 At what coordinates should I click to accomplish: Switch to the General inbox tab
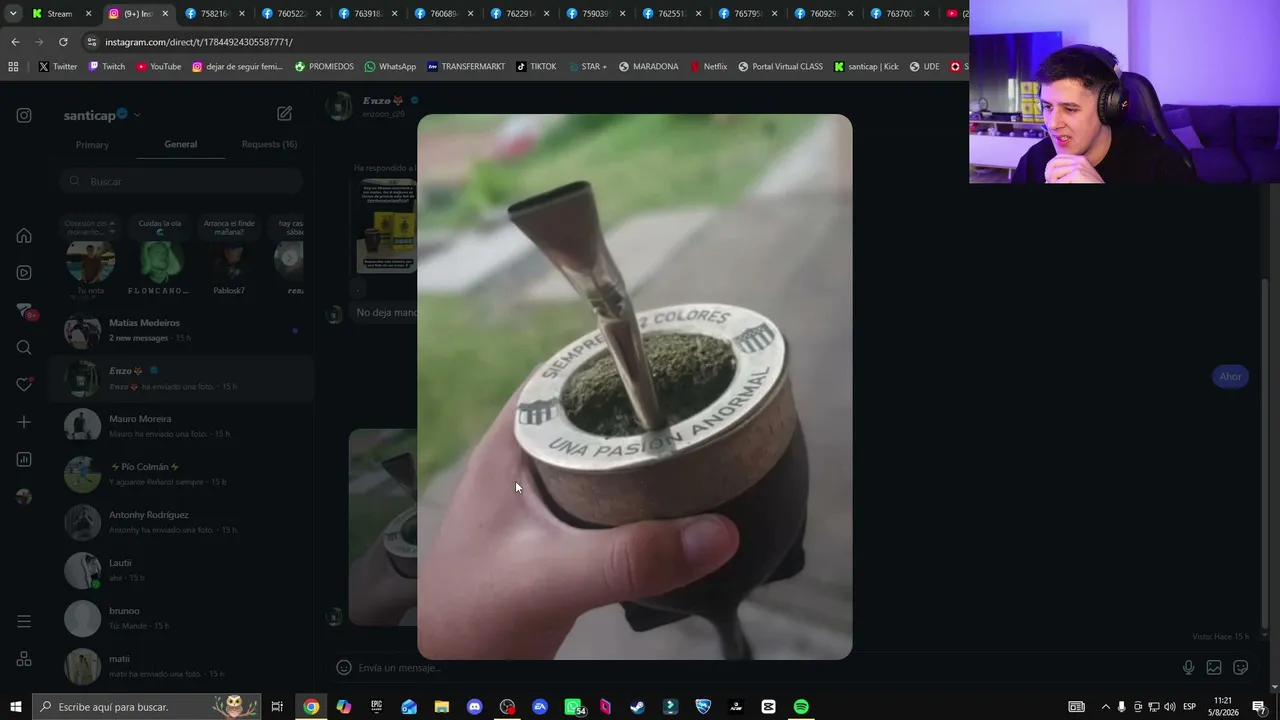click(181, 144)
